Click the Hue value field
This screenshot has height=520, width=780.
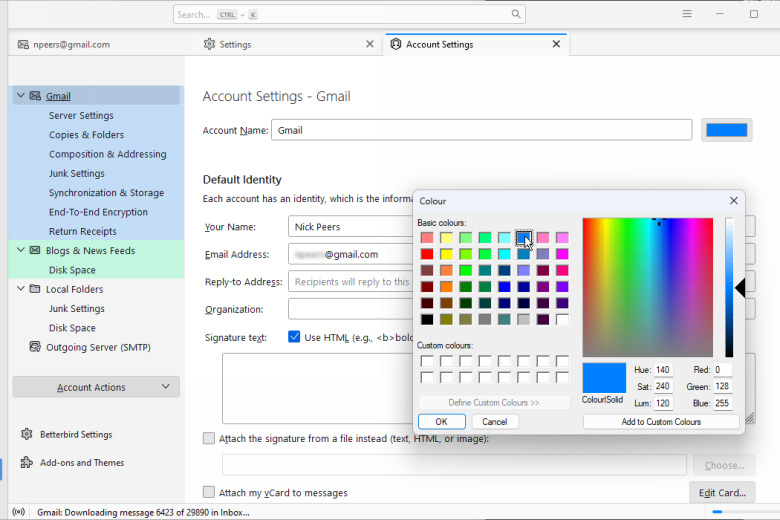664,370
